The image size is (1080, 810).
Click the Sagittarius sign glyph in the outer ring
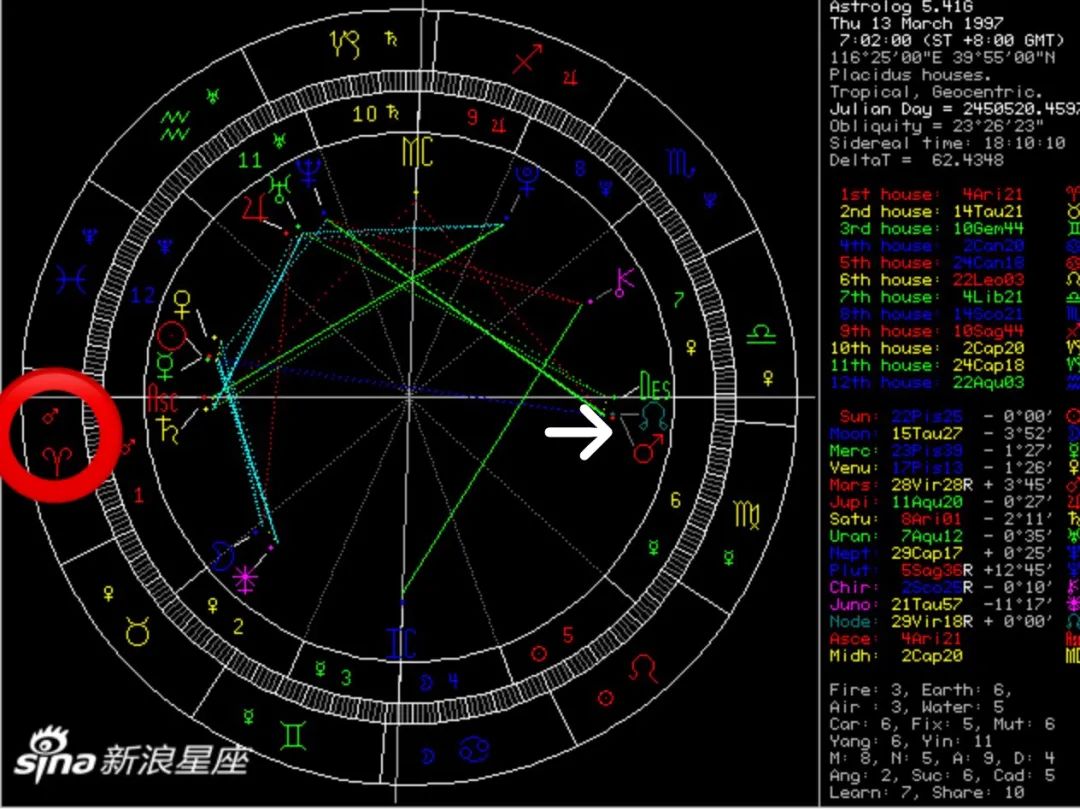[528, 59]
